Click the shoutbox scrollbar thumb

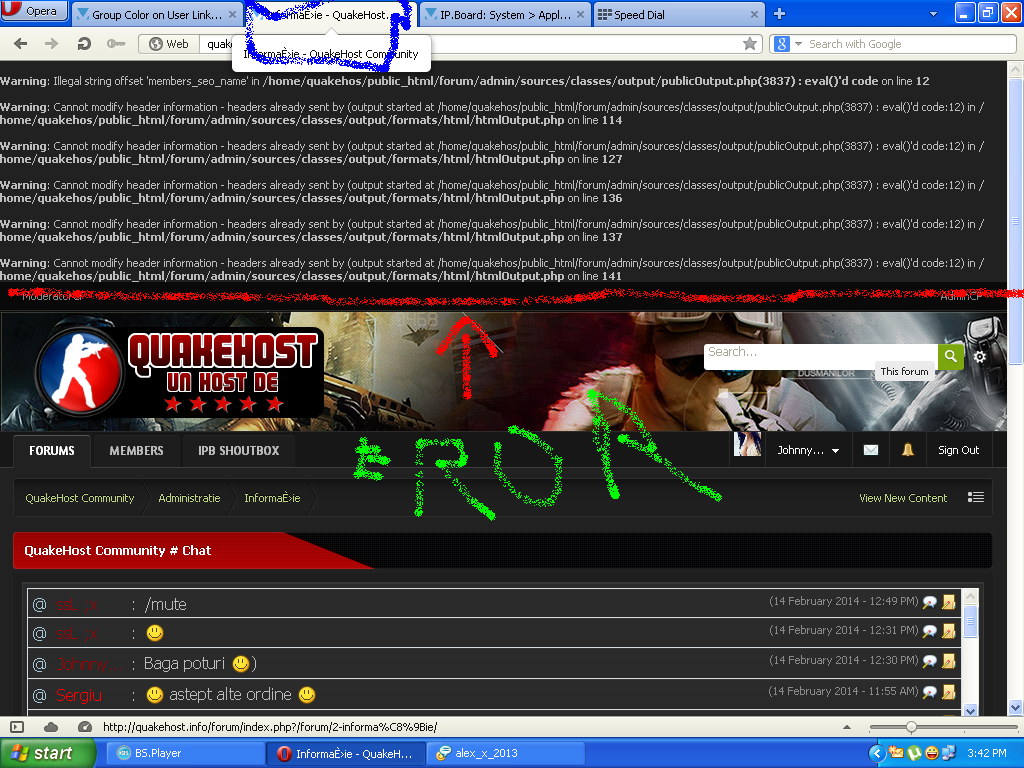click(x=970, y=621)
